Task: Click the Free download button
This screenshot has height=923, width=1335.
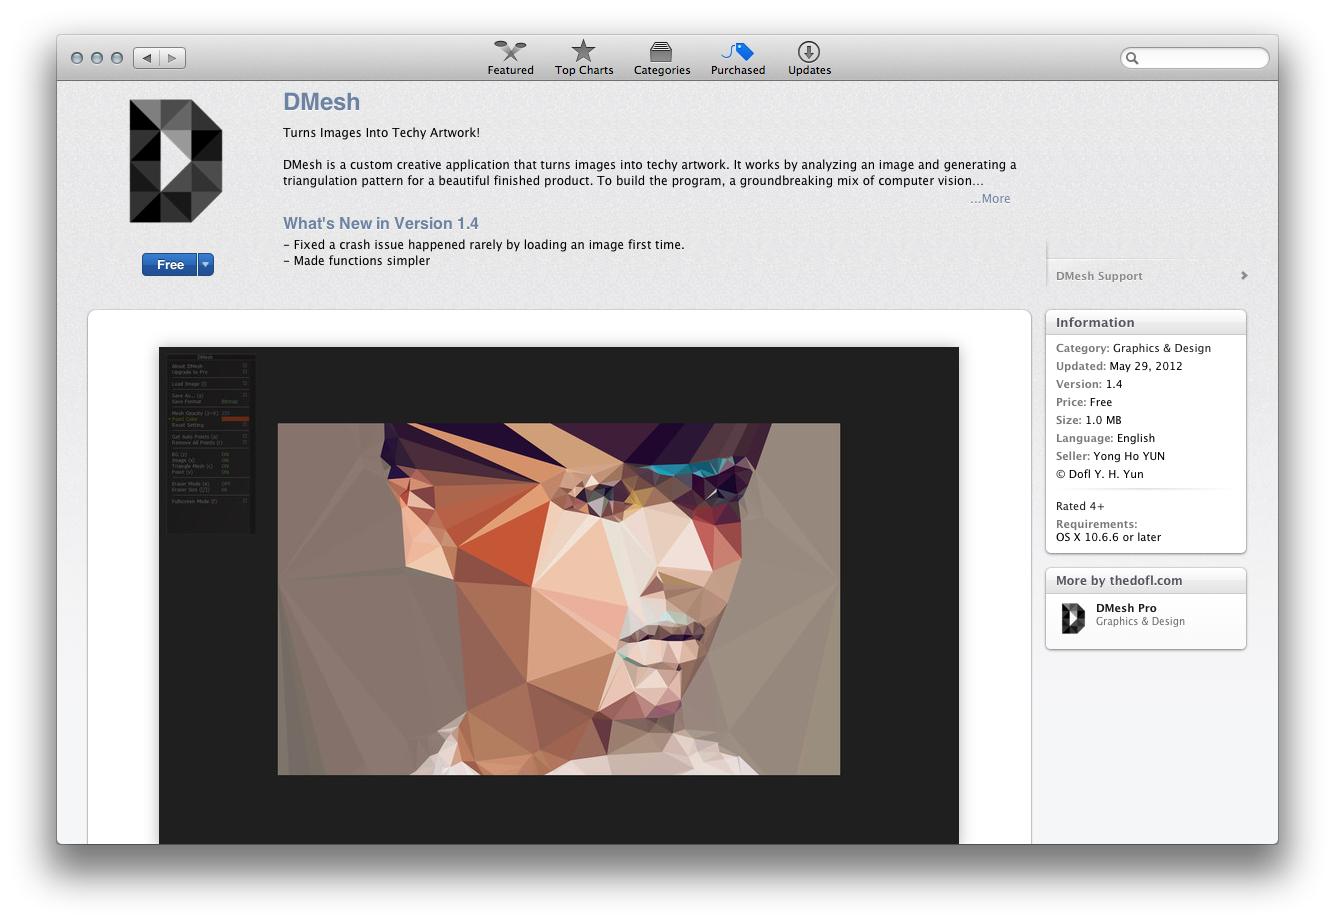Action: click(x=170, y=265)
